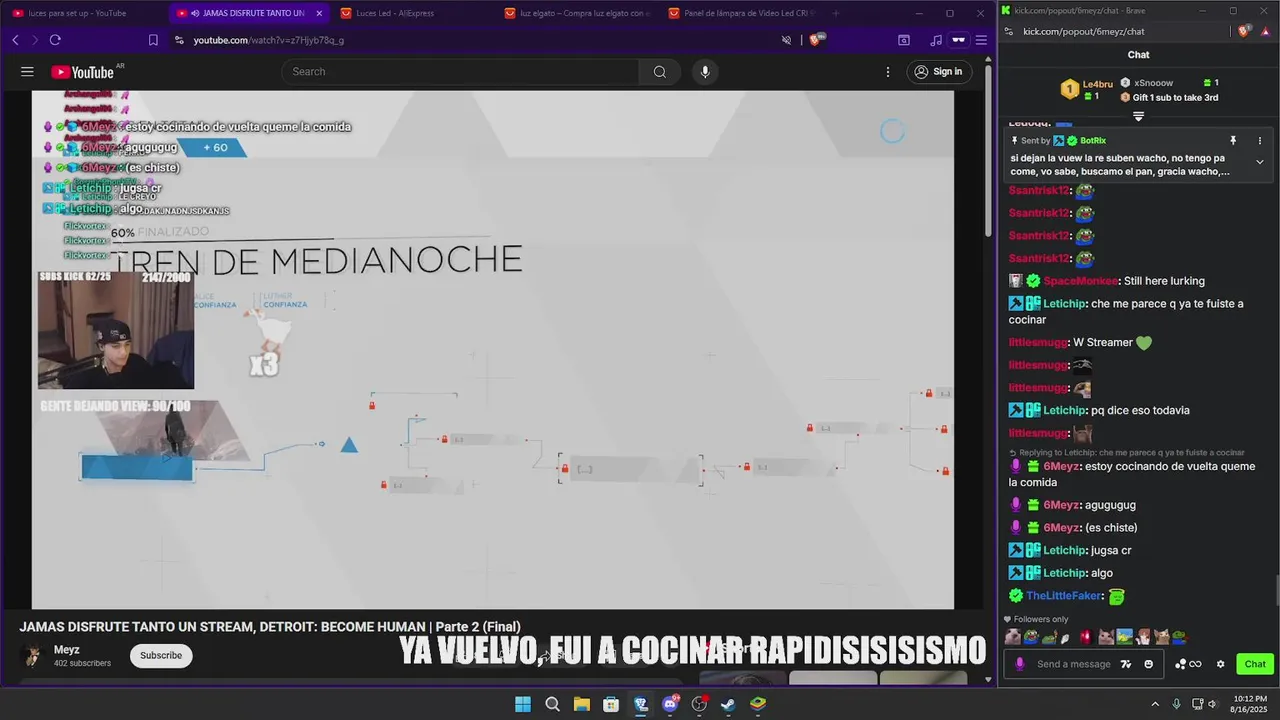Image resolution: width=1280 pixels, height=720 pixels.
Task: Open YouTube settings three-dot menu
Action: coord(887,72)
